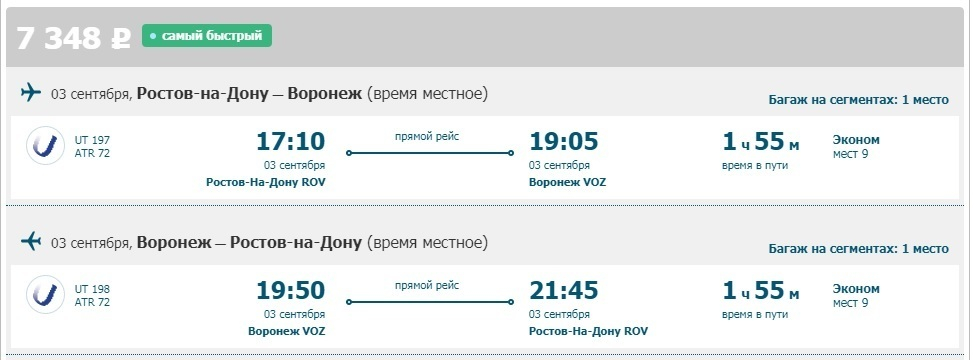Click the outbound flight airplane icon
This screenshot has width=974, height=360.
point(30,92)
